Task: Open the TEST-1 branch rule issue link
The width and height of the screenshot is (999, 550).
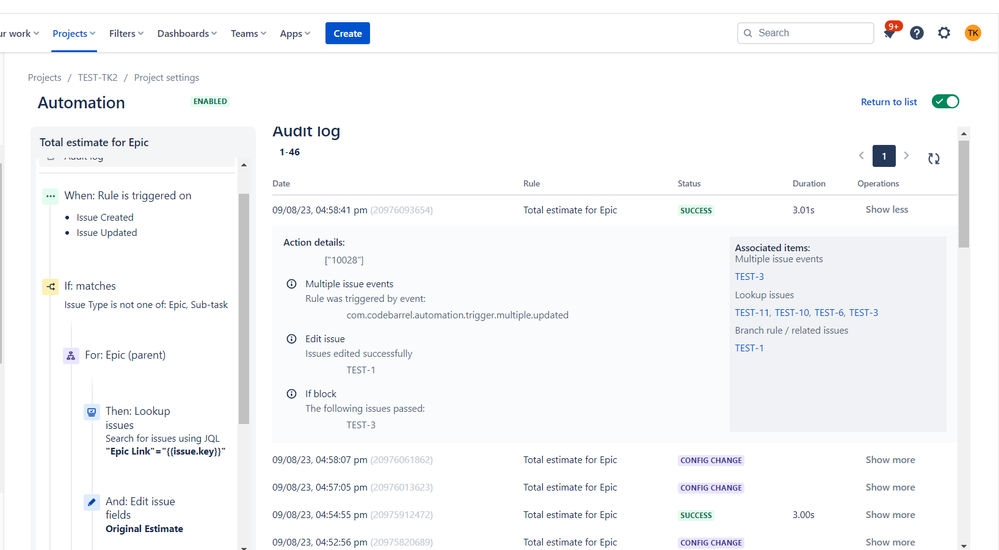Action: tap(749, 348)
